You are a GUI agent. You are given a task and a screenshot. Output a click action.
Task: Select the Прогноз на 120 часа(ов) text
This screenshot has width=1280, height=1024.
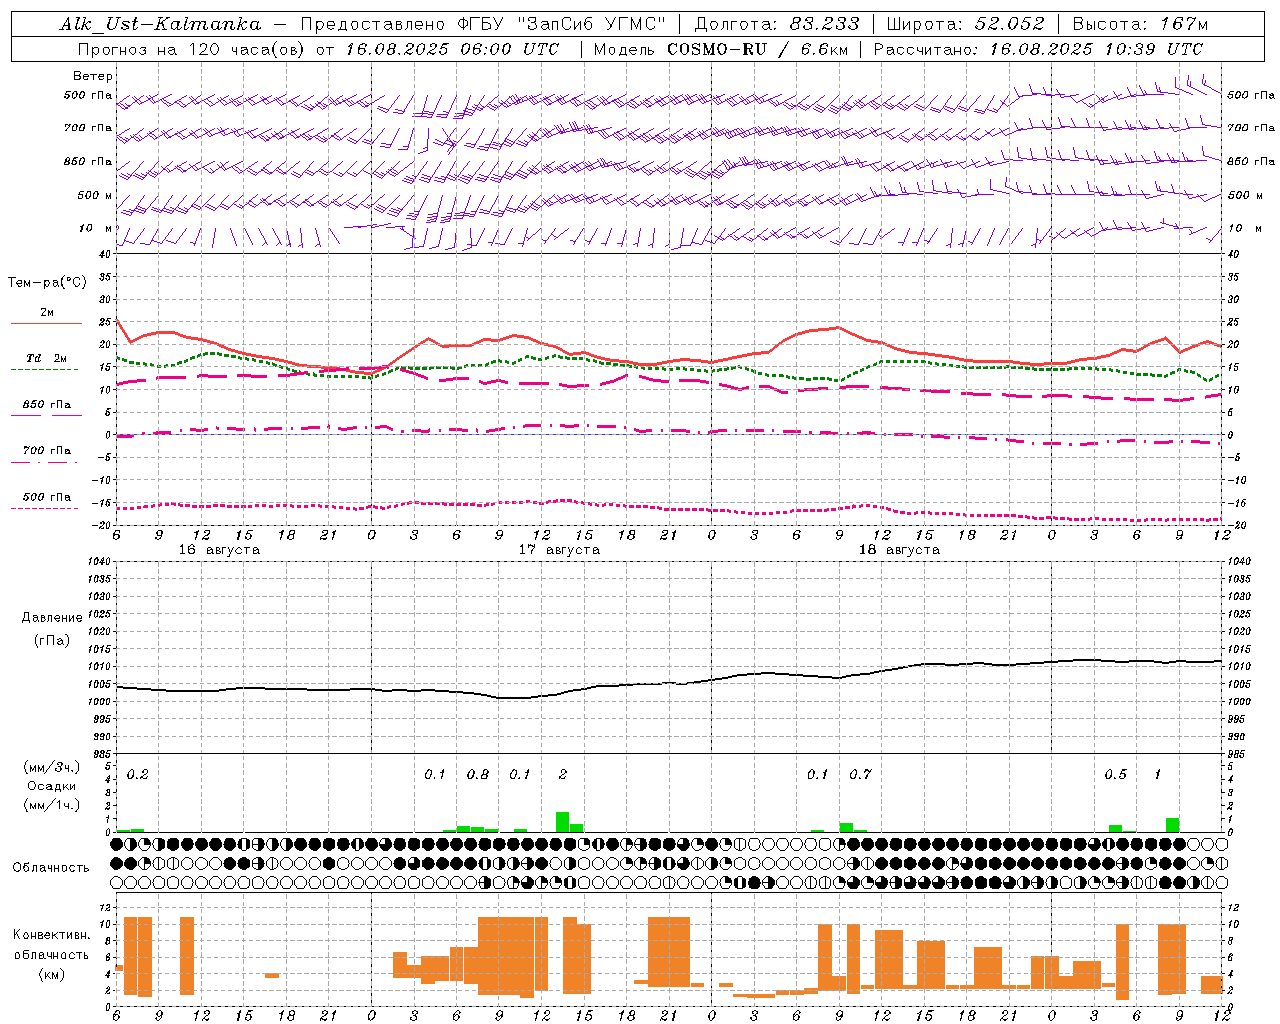(x=194, y=49)
